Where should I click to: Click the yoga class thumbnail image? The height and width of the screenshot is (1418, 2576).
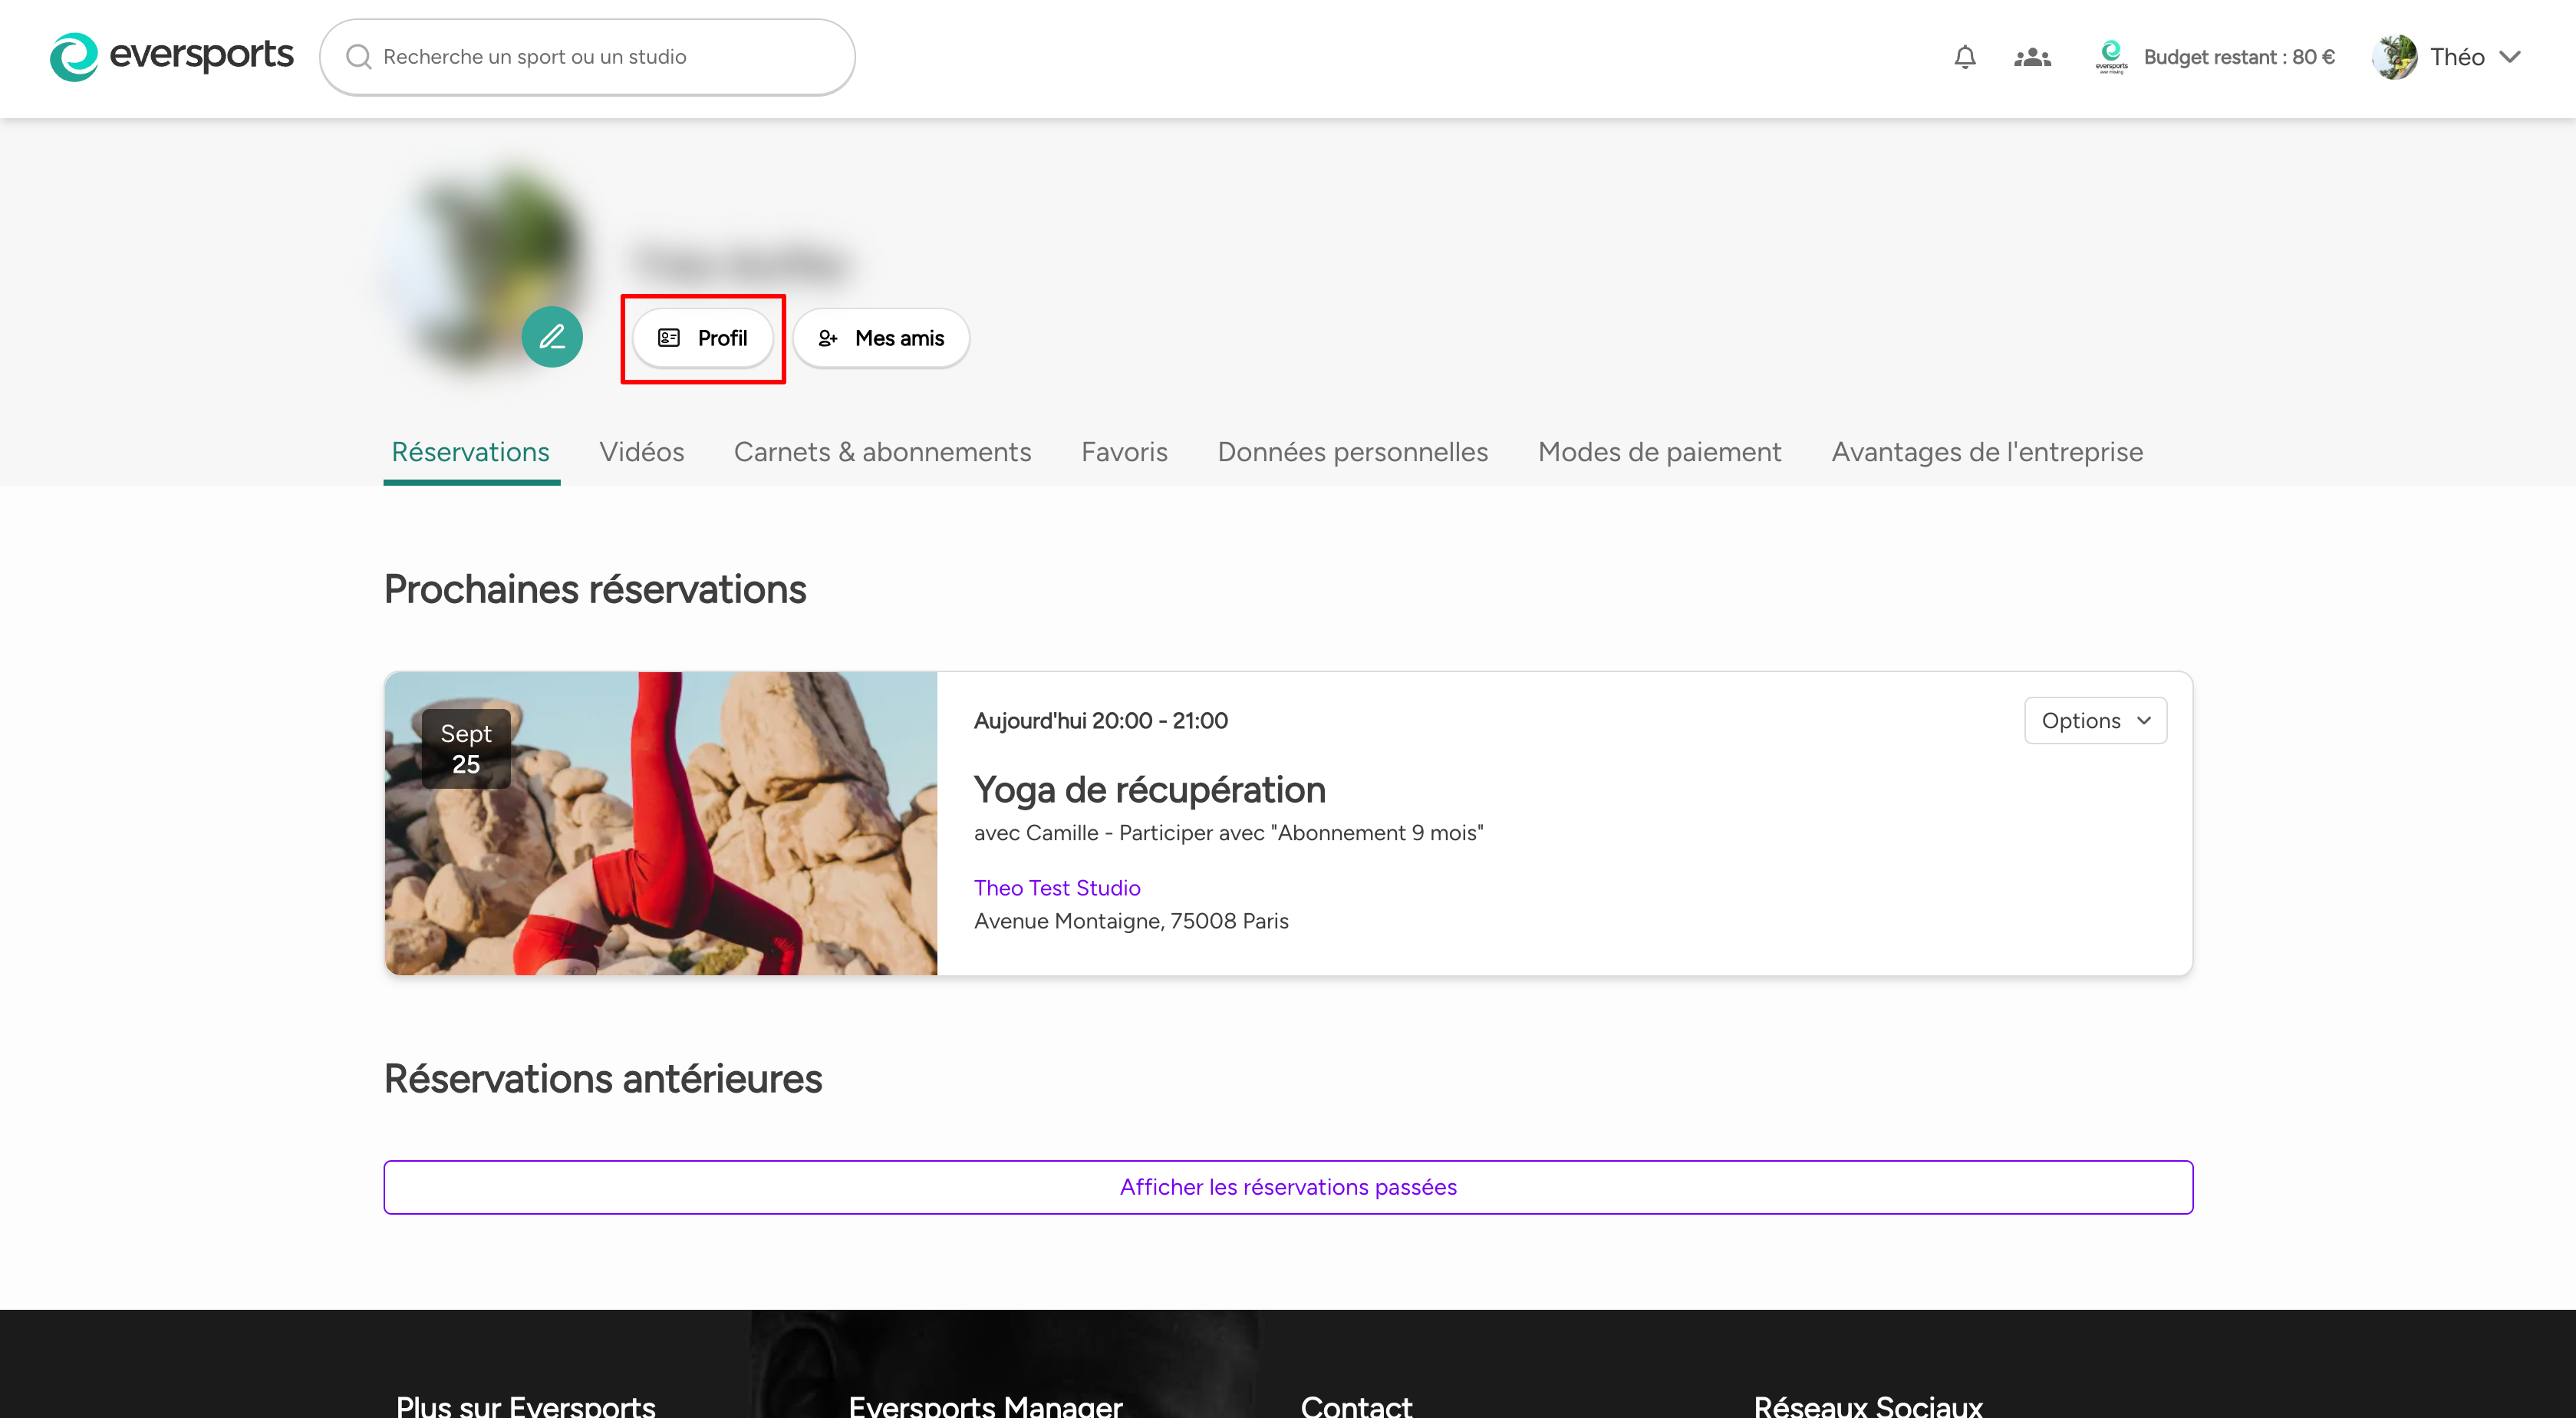[x=661, y=823]
